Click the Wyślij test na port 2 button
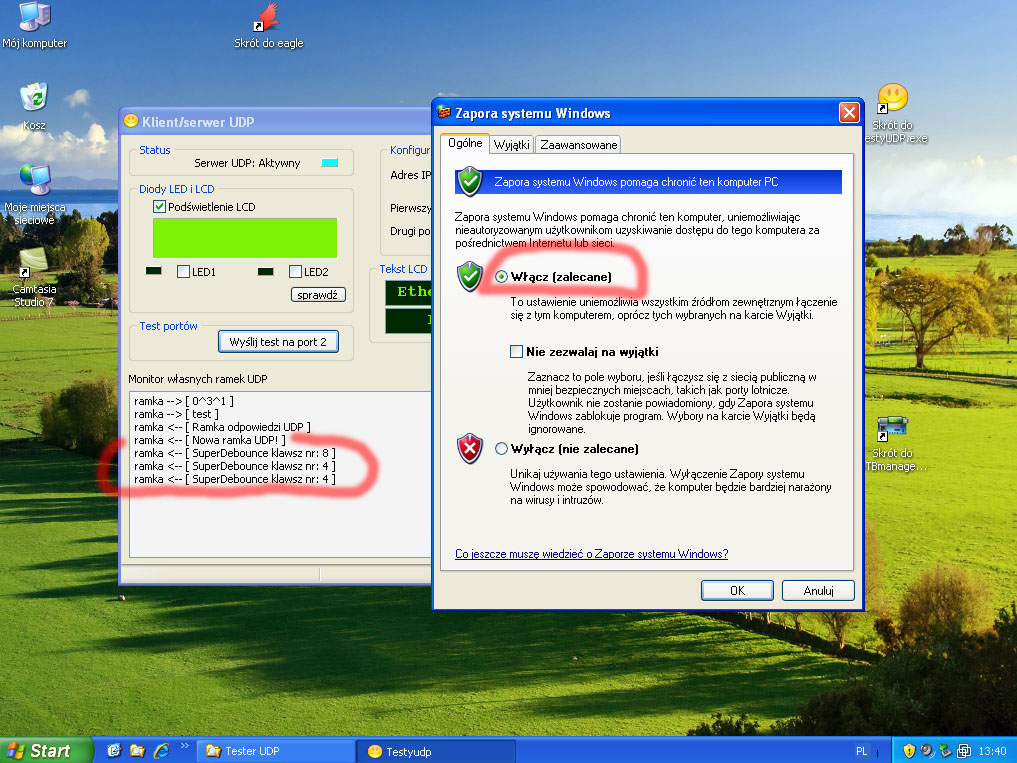Viewport: 1017px width, 763px height. (278, 342)
